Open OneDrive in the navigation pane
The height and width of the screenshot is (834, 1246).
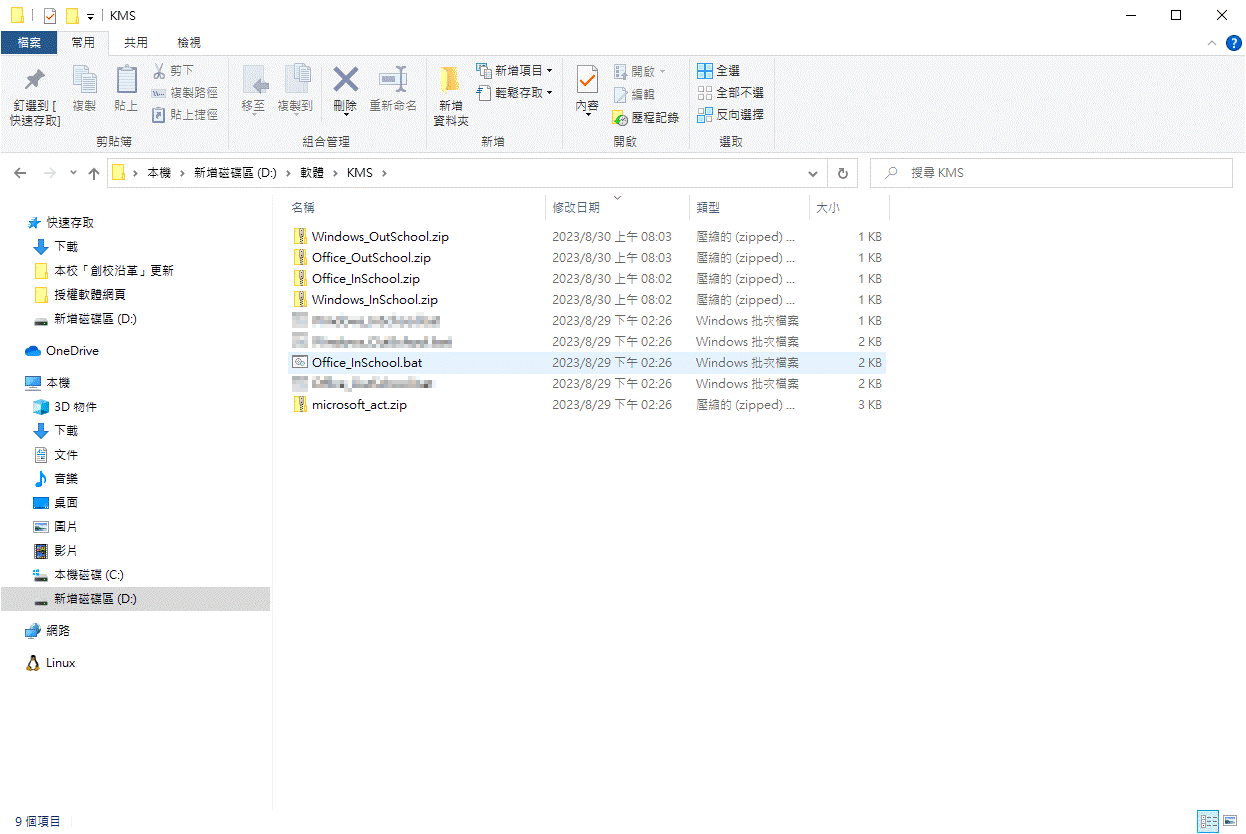coord(72,351)
